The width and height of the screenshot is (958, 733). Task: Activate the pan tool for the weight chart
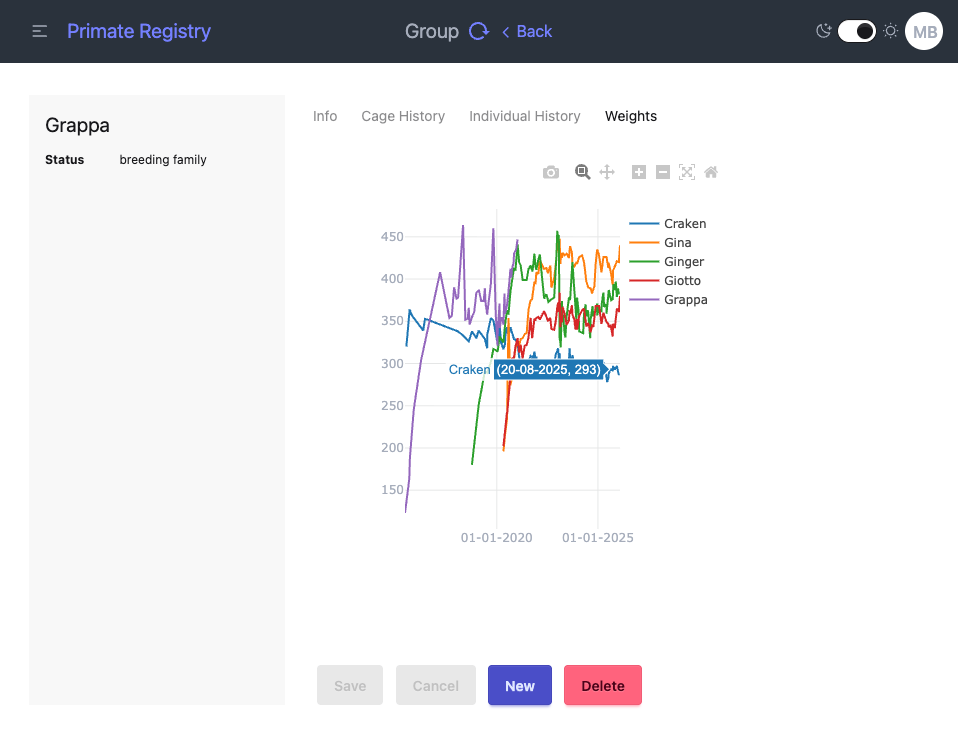tap(606, 172)
